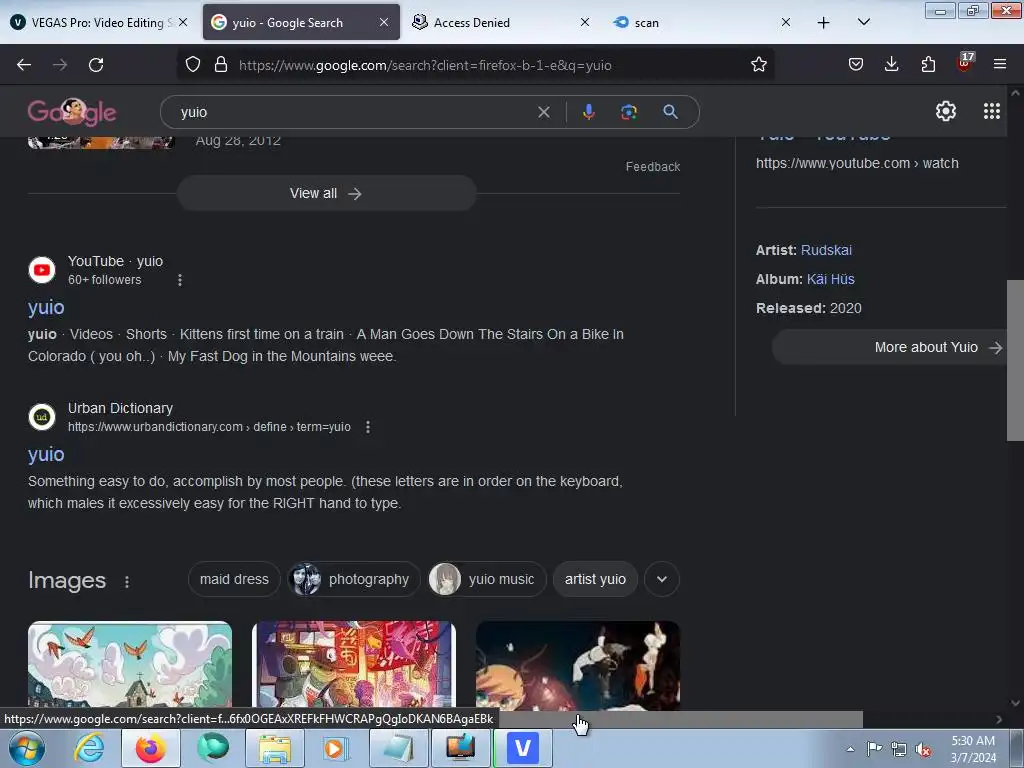The width and height of the screenshot is (1024, 768).
Task: Open Käi Hüs album link
Action: (831, 279)
